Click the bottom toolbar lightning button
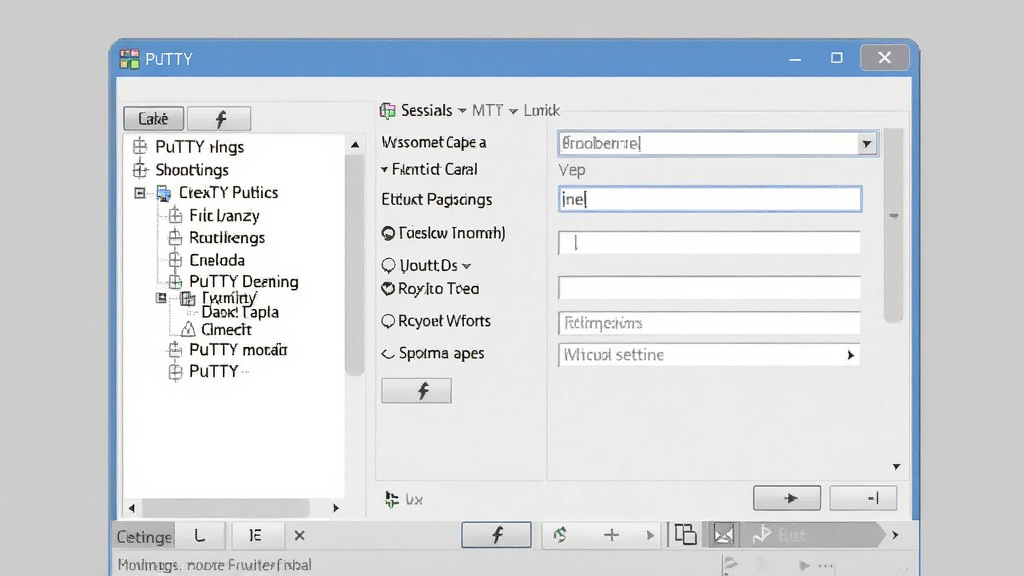This screenshot has width=1024, height=576. 496,535
